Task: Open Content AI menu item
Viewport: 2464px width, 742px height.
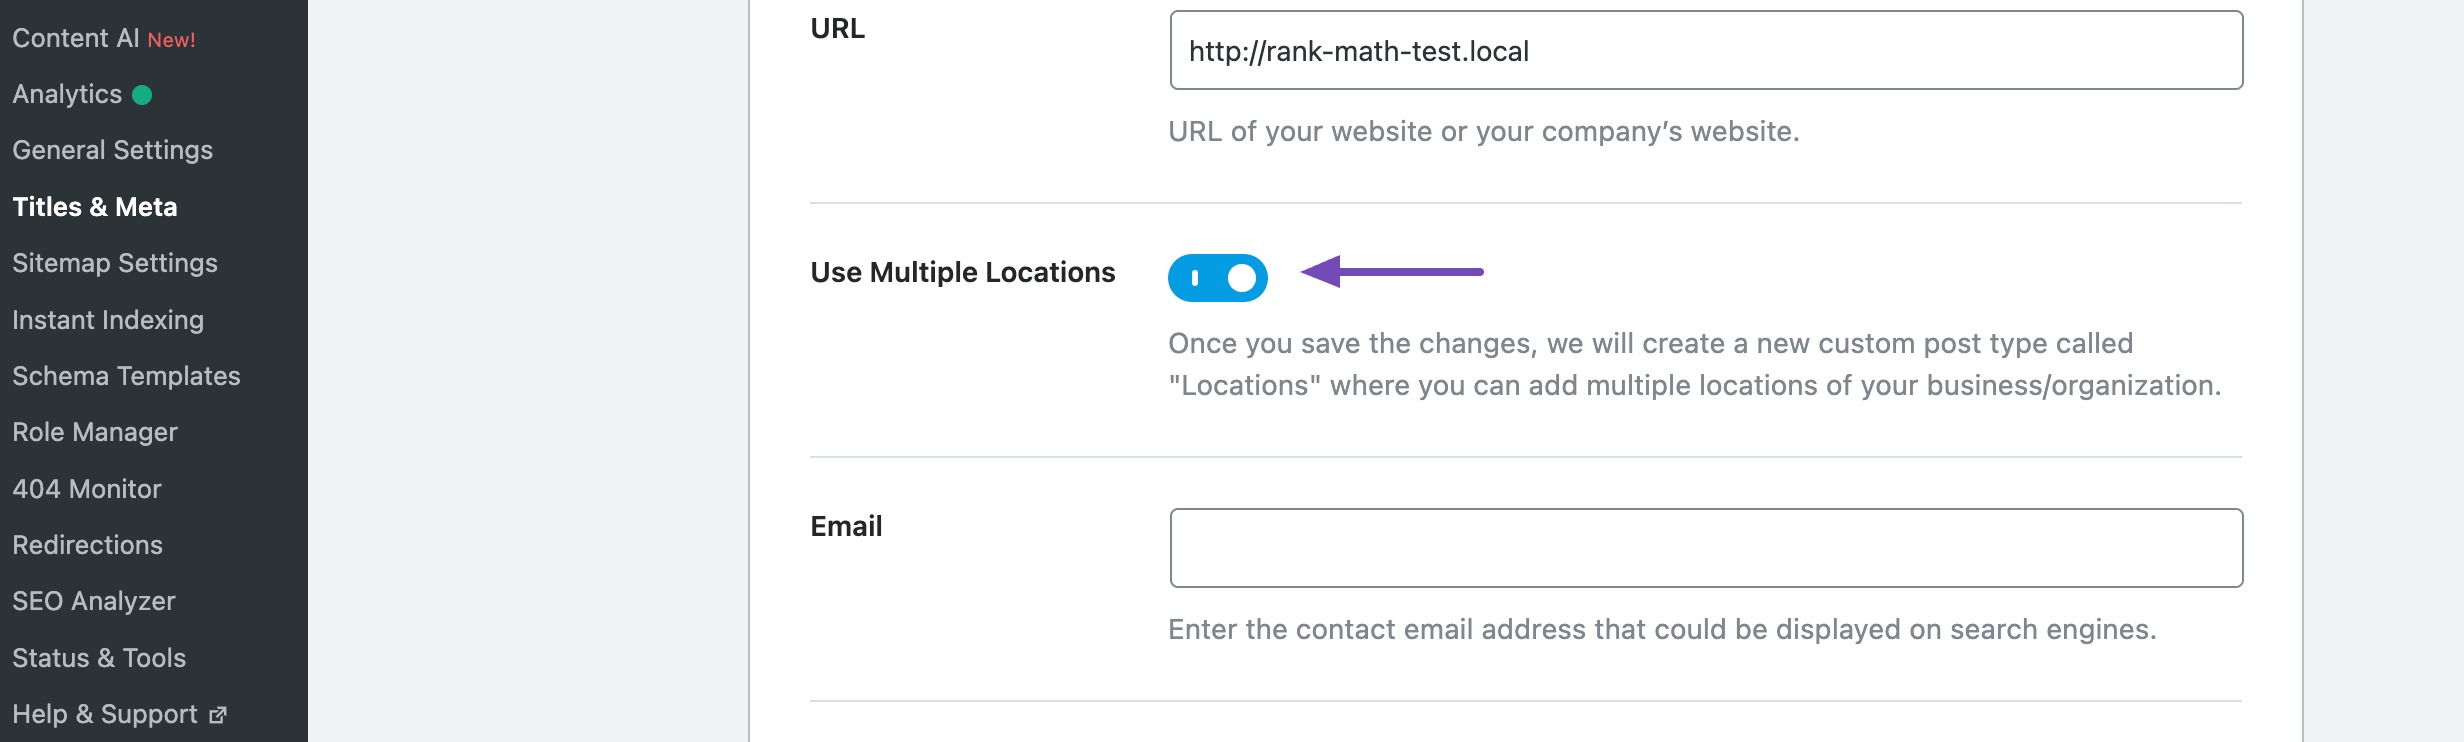Action: coord(76,38)
